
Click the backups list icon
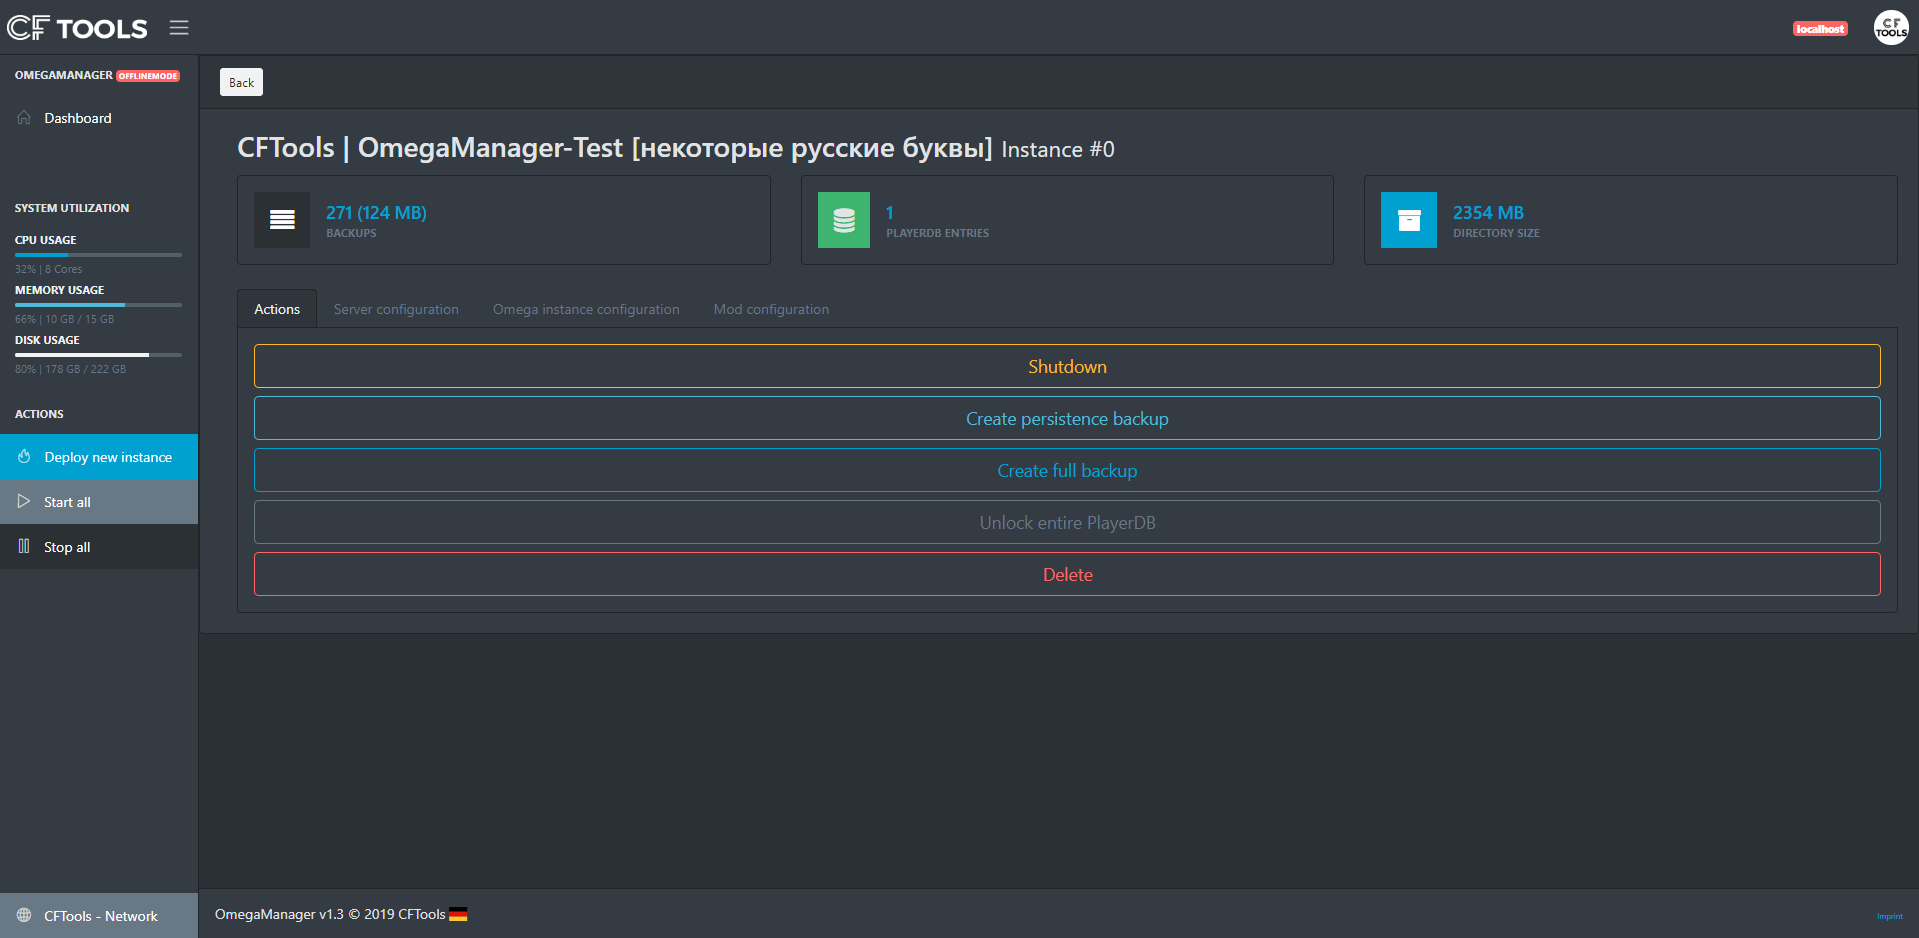[282, 220]
